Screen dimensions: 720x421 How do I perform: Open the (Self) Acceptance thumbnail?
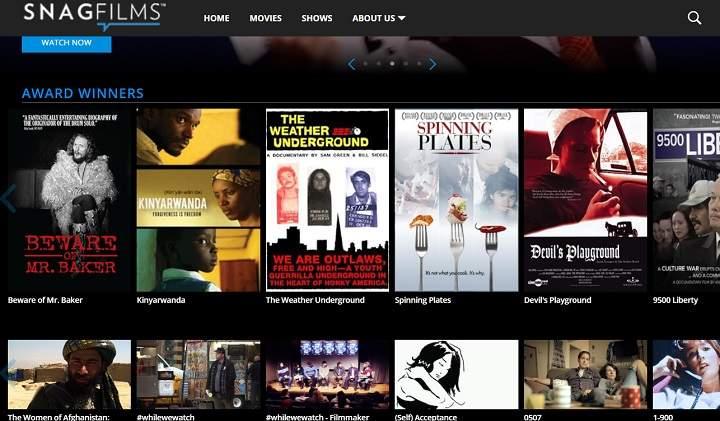click(x=456, y=374)
